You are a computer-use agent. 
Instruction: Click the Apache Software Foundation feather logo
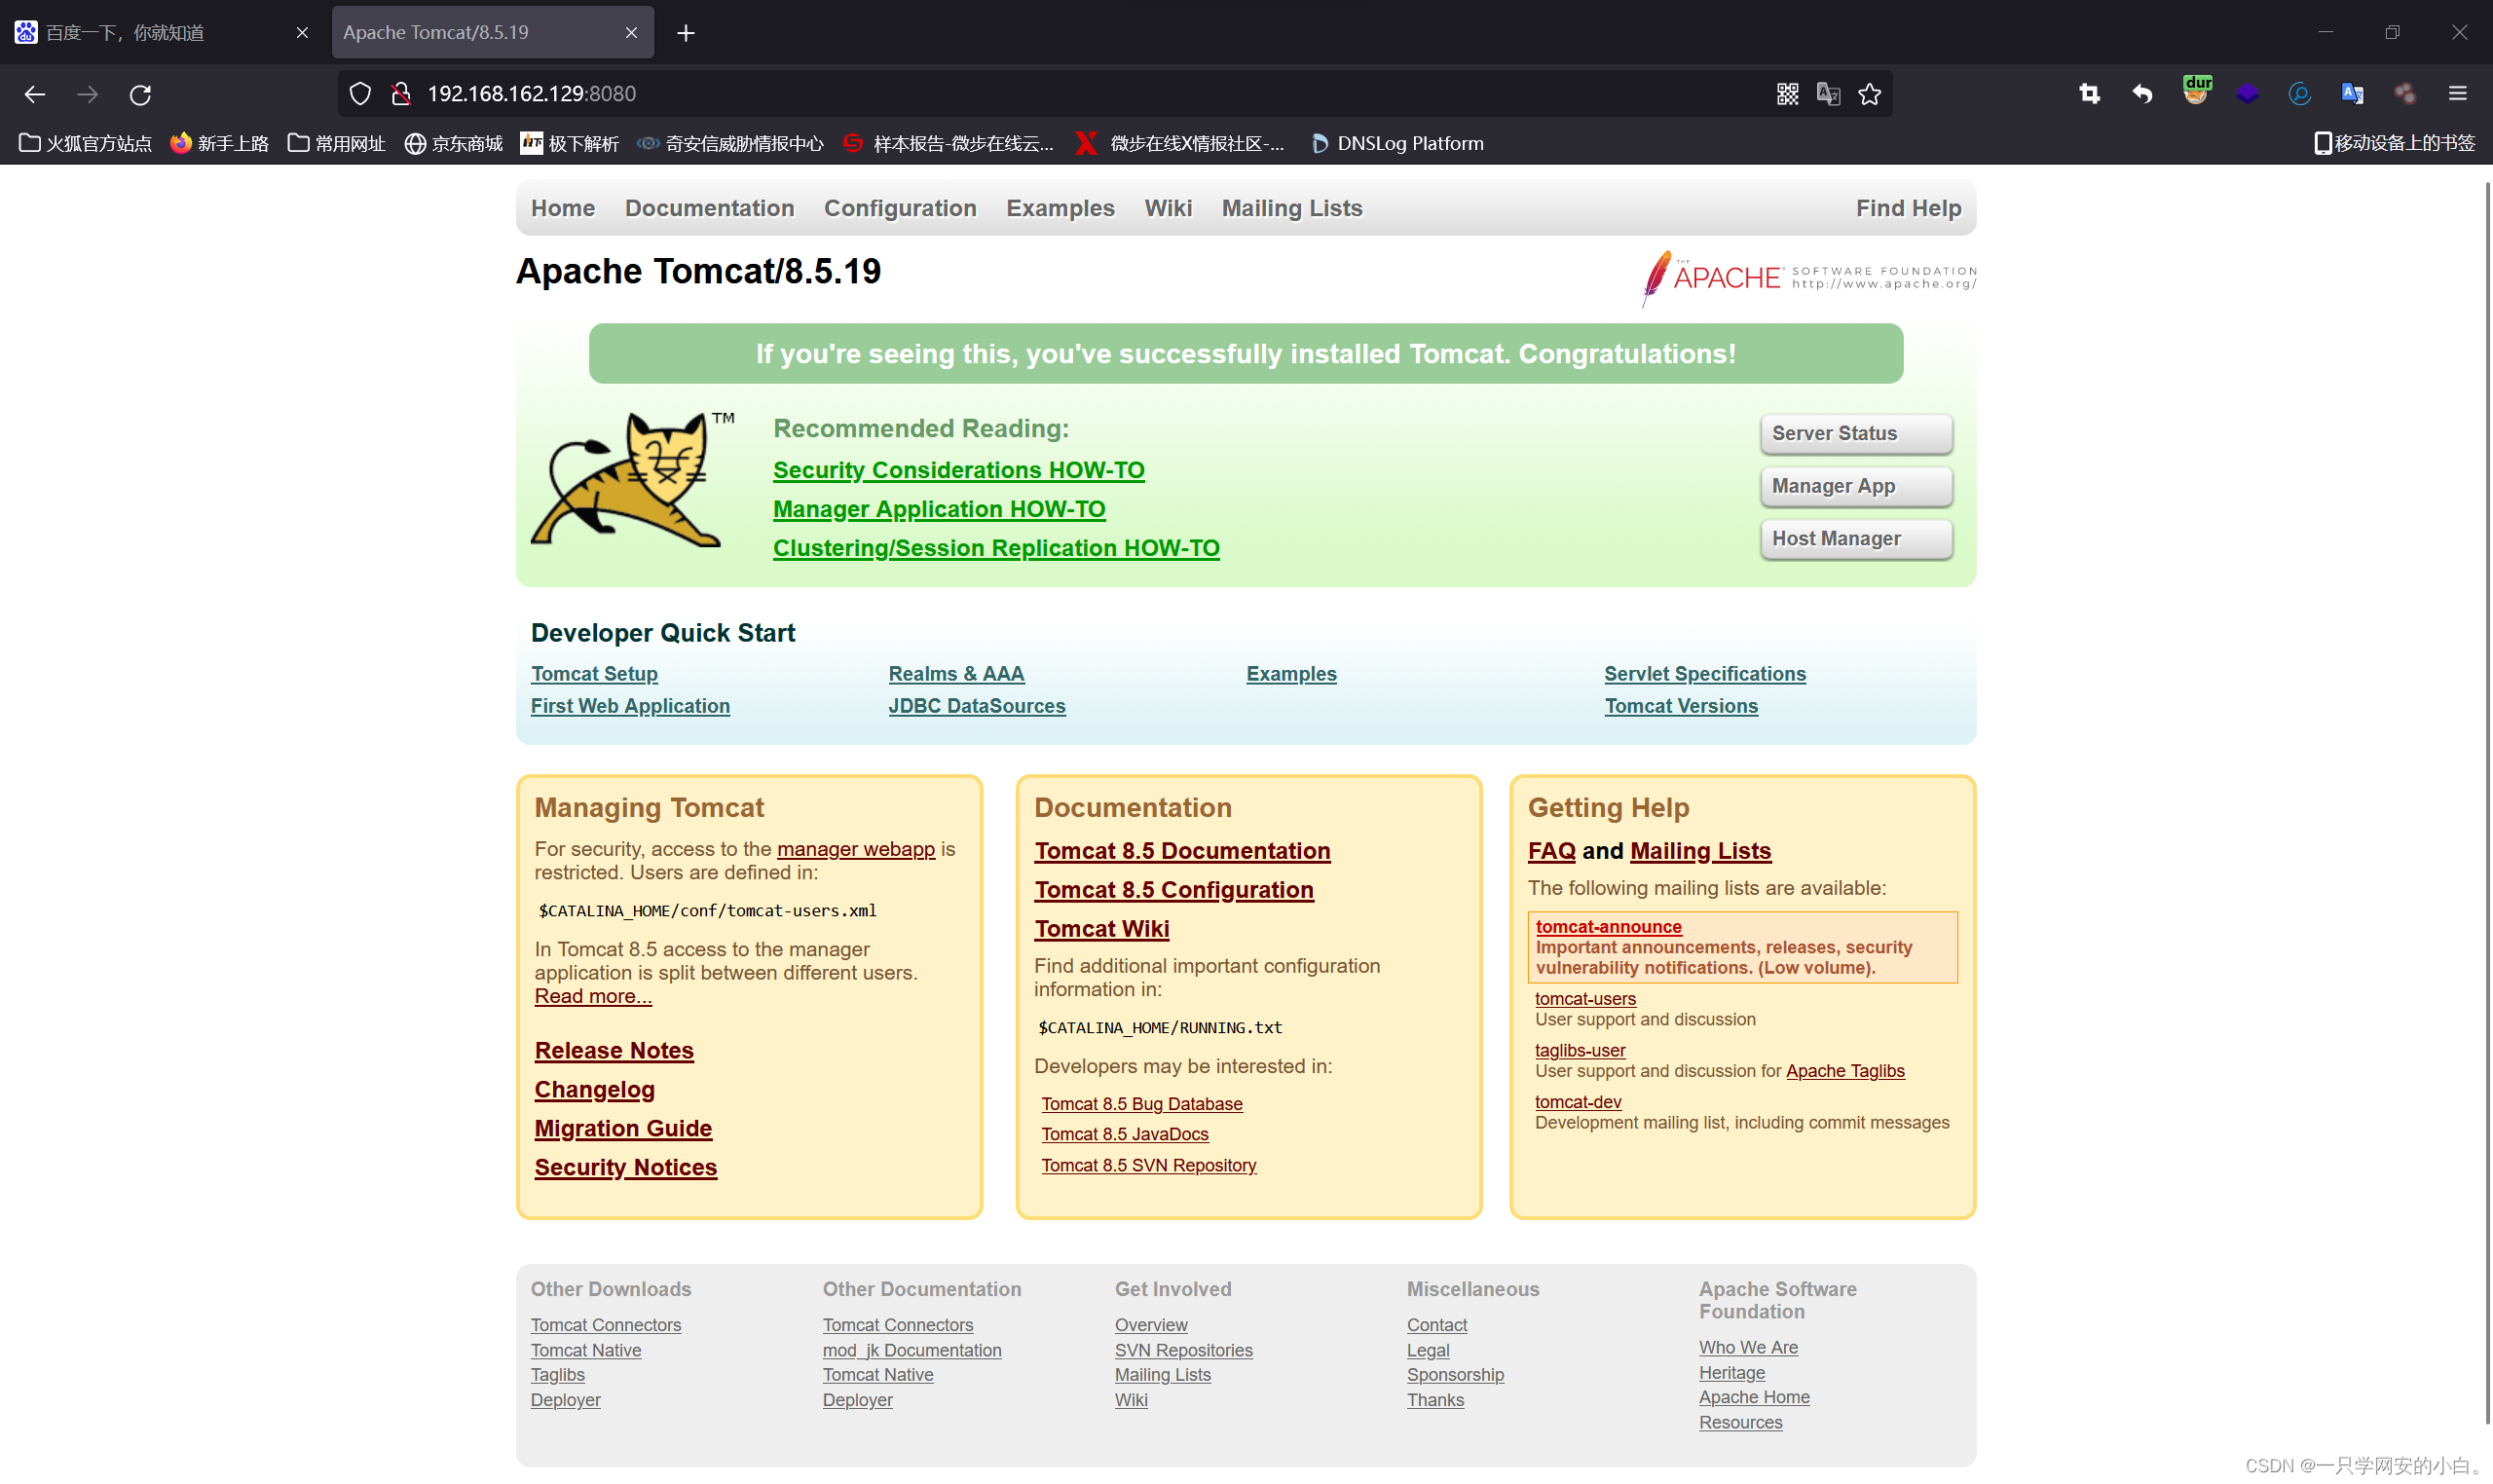[x=1659, y=277]
